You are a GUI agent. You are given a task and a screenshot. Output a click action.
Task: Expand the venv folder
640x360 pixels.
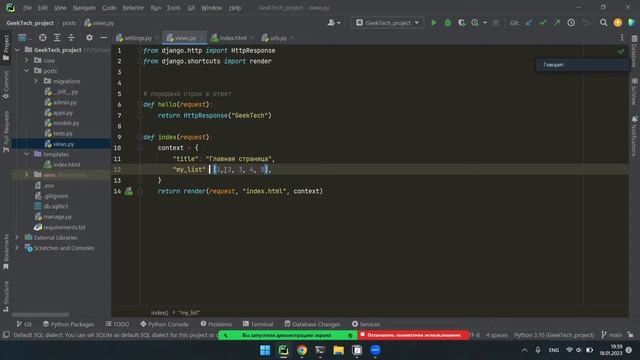tap(27, 175)
